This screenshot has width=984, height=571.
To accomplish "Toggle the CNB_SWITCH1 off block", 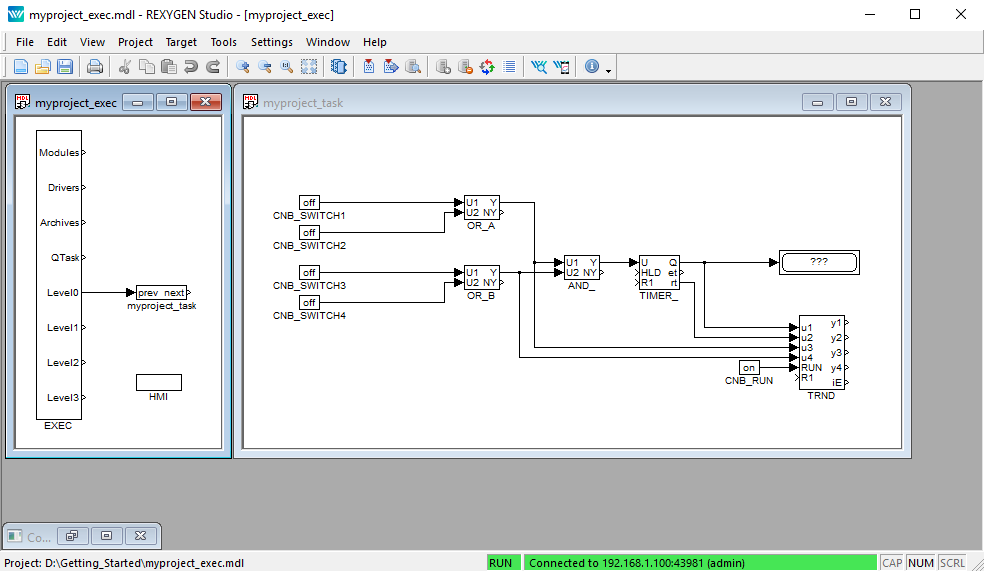I will click(x=310, y=203).
